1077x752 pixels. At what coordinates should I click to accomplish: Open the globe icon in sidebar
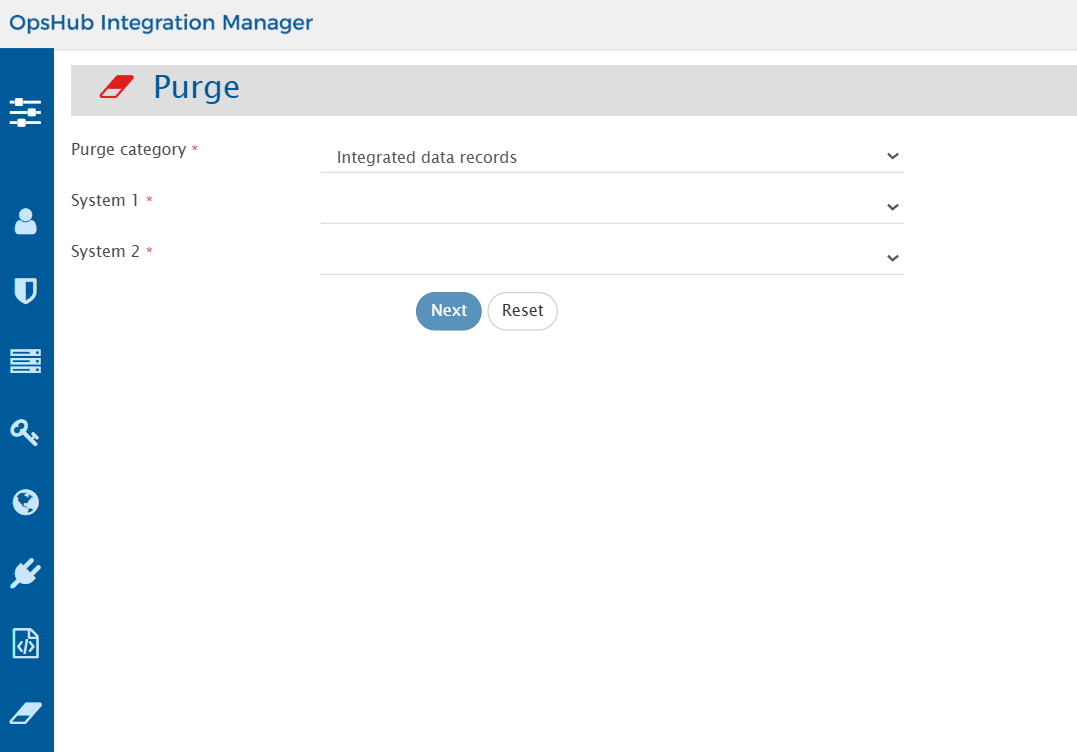point(26,502)
